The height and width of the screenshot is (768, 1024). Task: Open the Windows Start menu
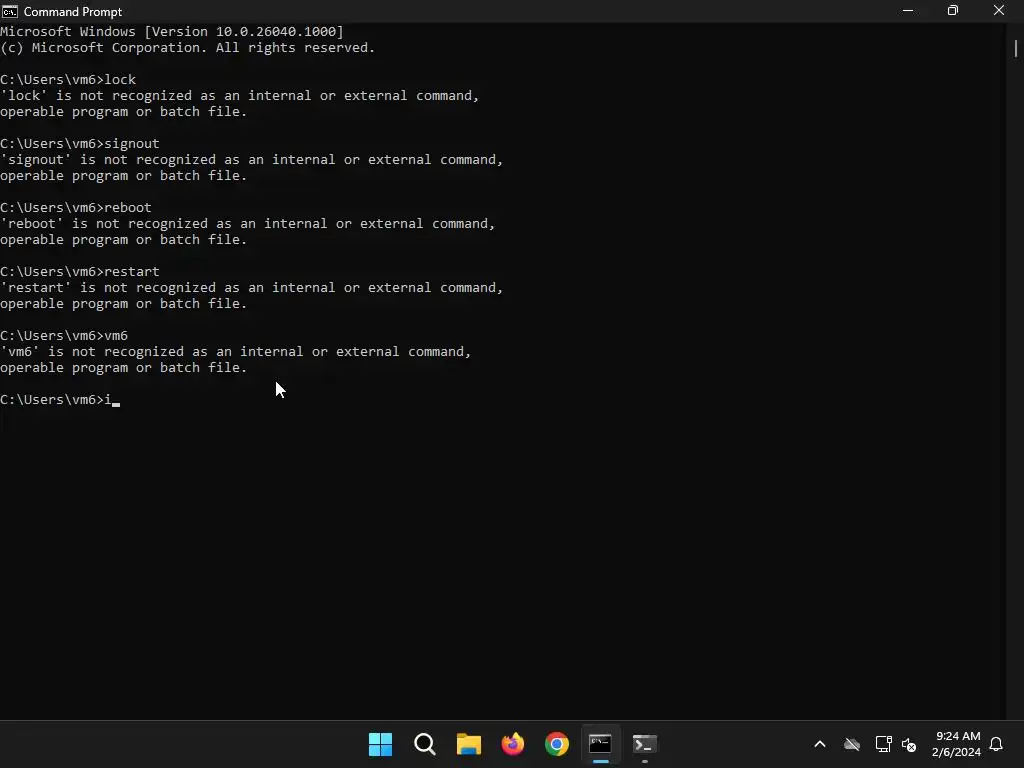(x=381, y=744)
